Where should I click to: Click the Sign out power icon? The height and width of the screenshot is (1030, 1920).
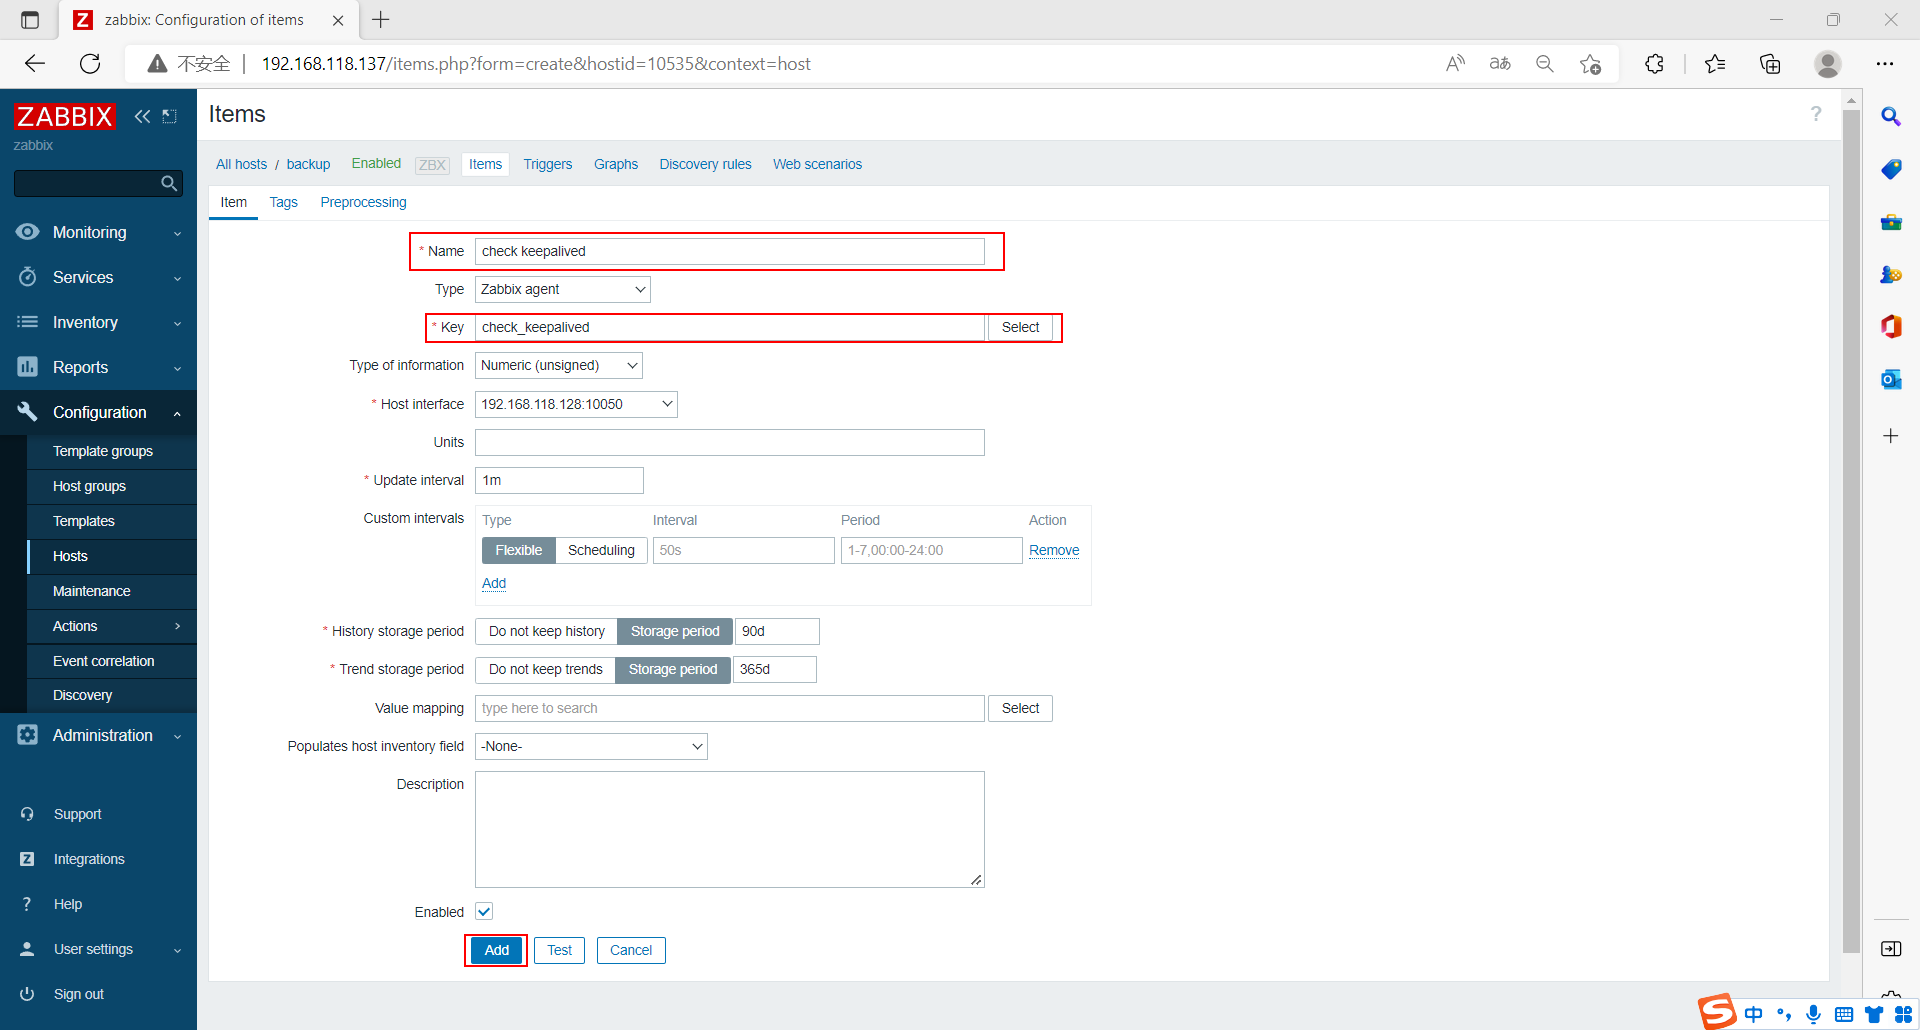pos(27,994)
